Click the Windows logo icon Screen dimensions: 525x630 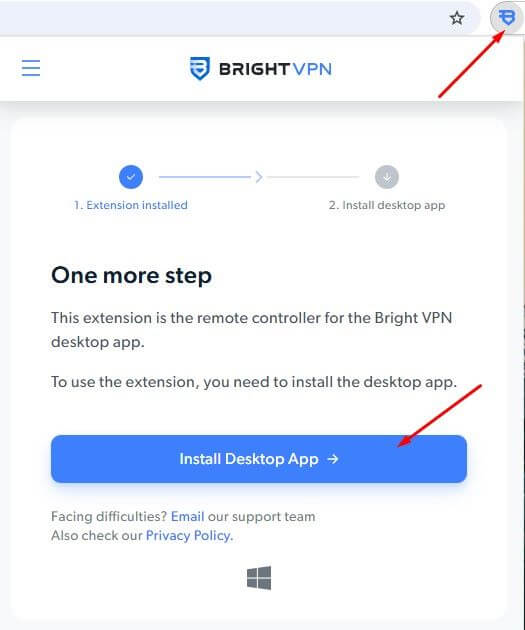point(259,578)
